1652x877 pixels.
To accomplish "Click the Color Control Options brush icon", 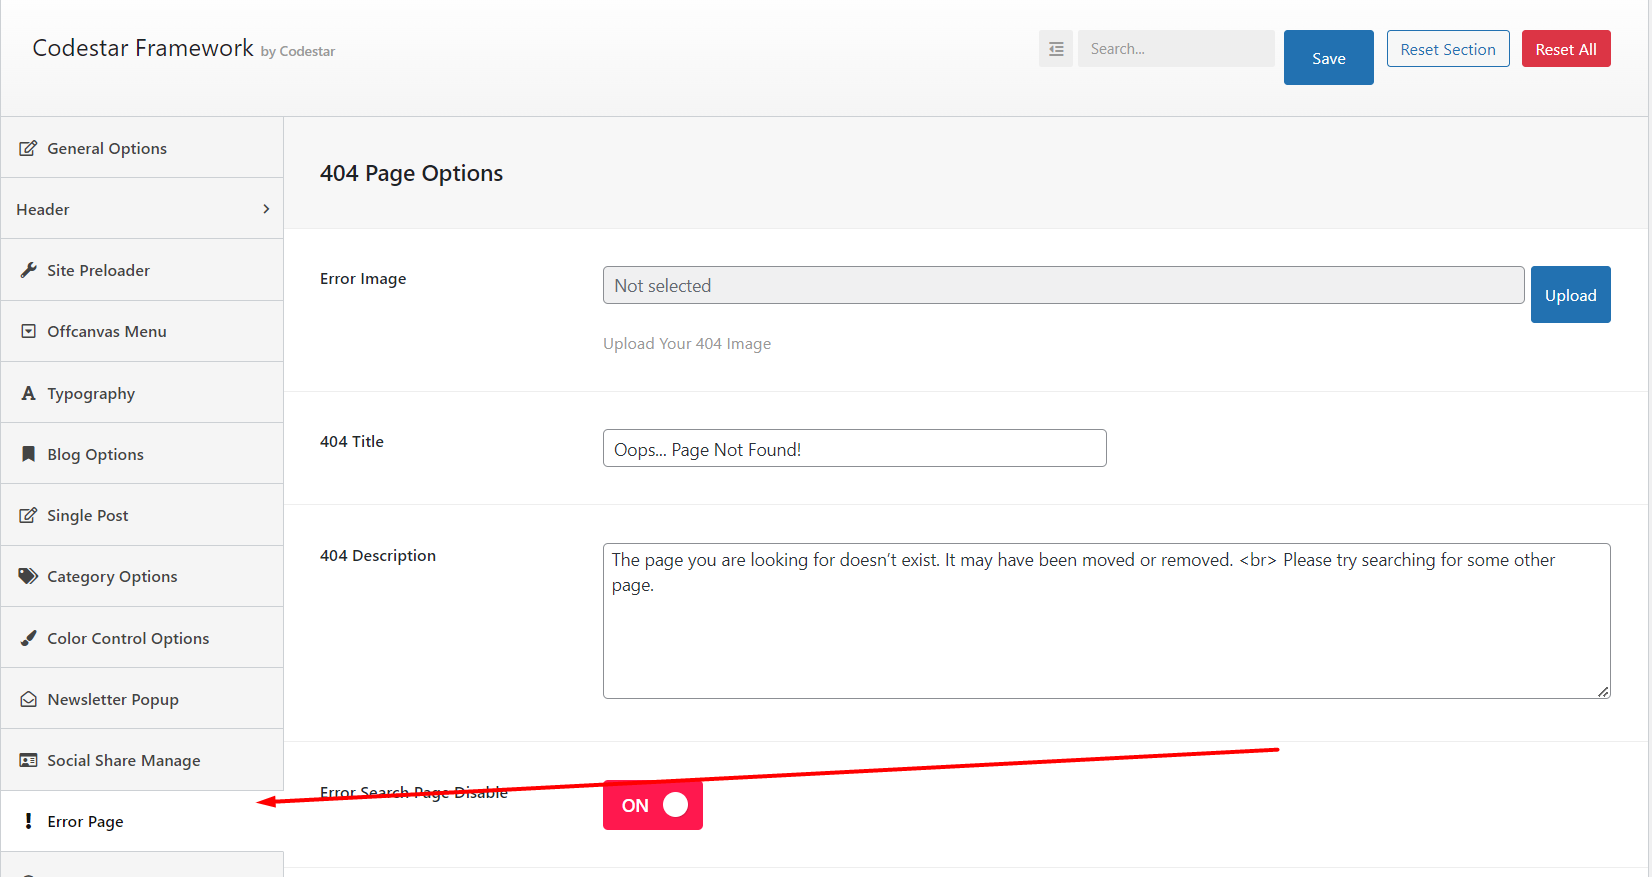I will click(28, 638).
